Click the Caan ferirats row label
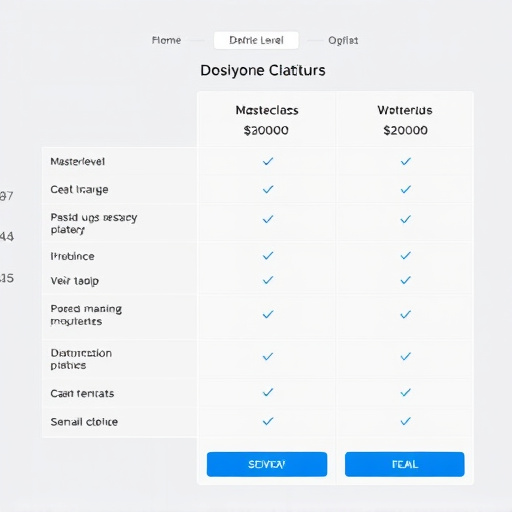Image resolution: width=512 pixels, height=512 pixels. [82, 394]
